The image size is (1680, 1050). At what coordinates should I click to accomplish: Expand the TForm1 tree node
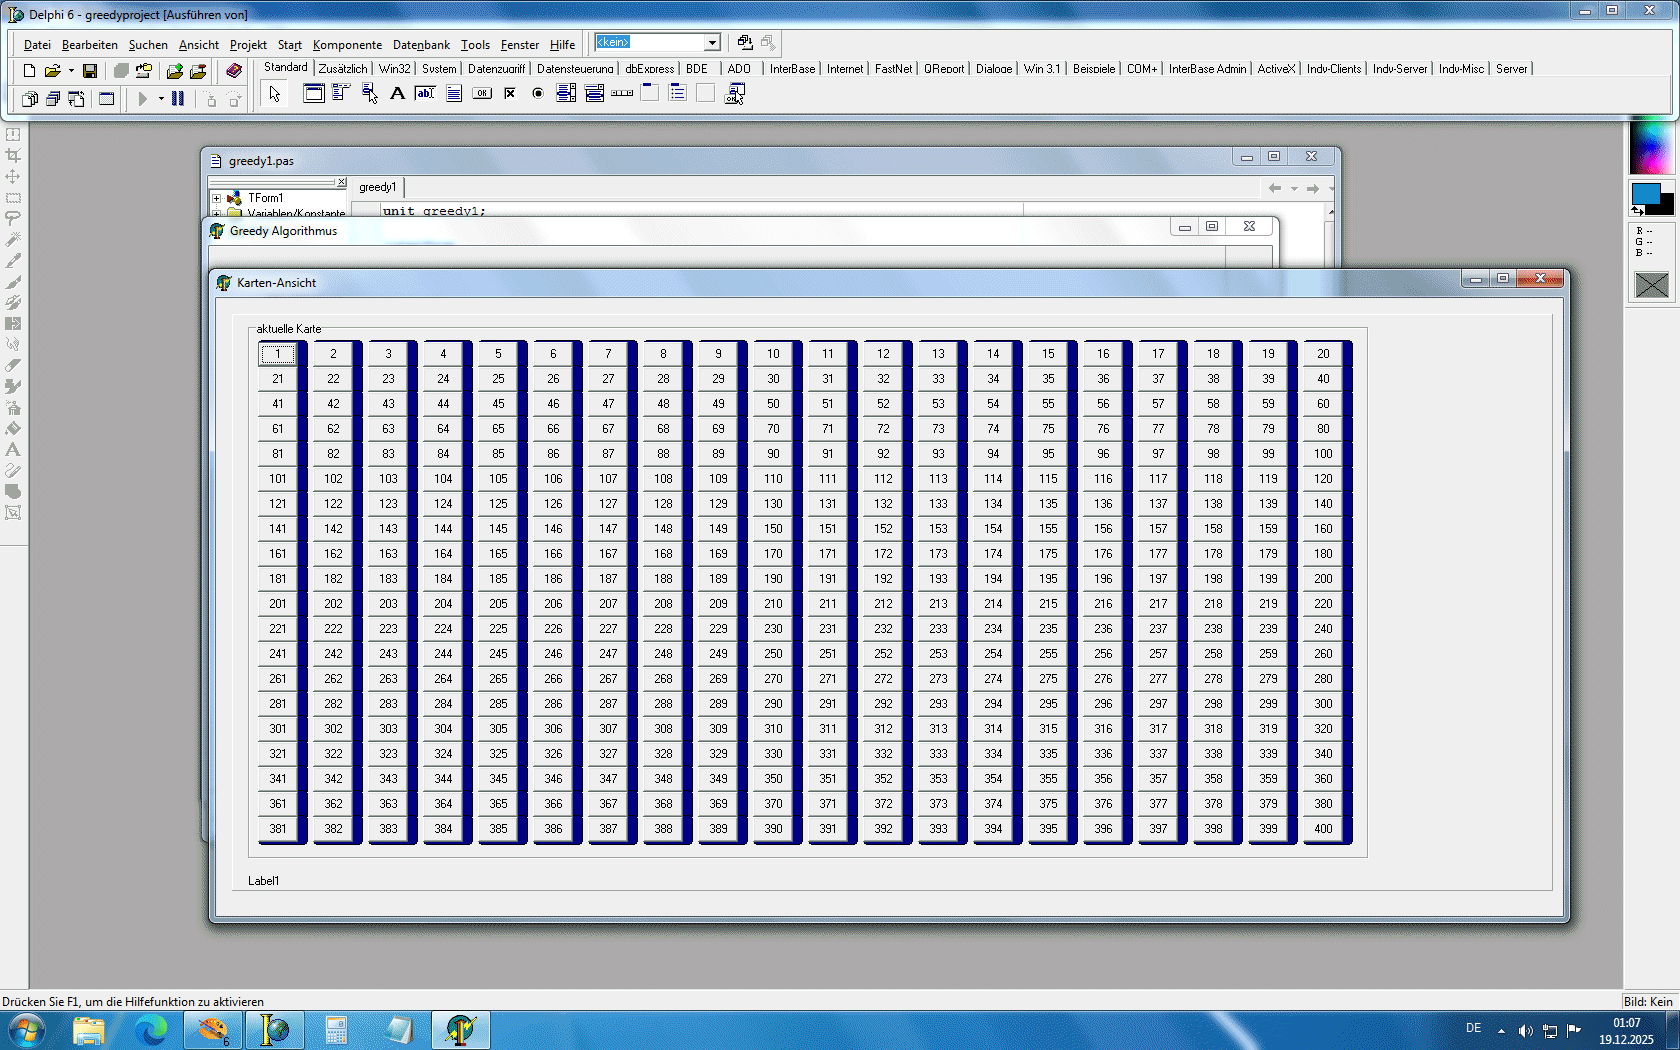216,198
